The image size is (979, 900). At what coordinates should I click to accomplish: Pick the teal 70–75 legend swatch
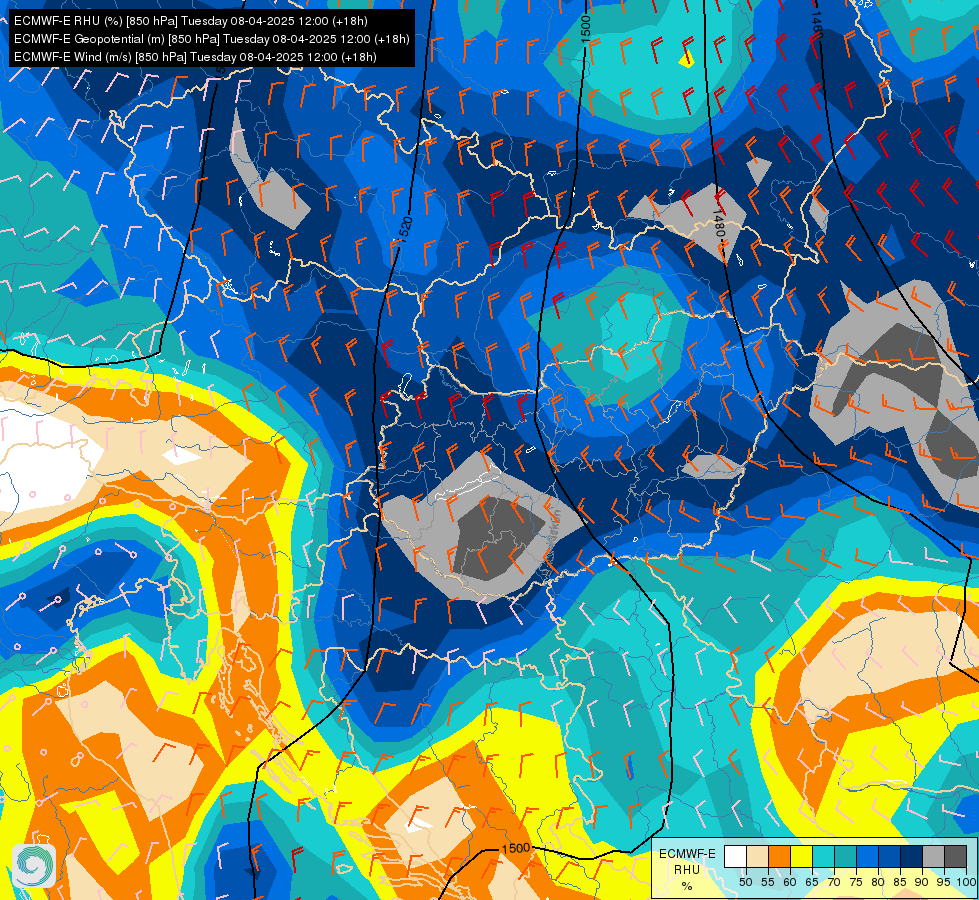point(845,856)
